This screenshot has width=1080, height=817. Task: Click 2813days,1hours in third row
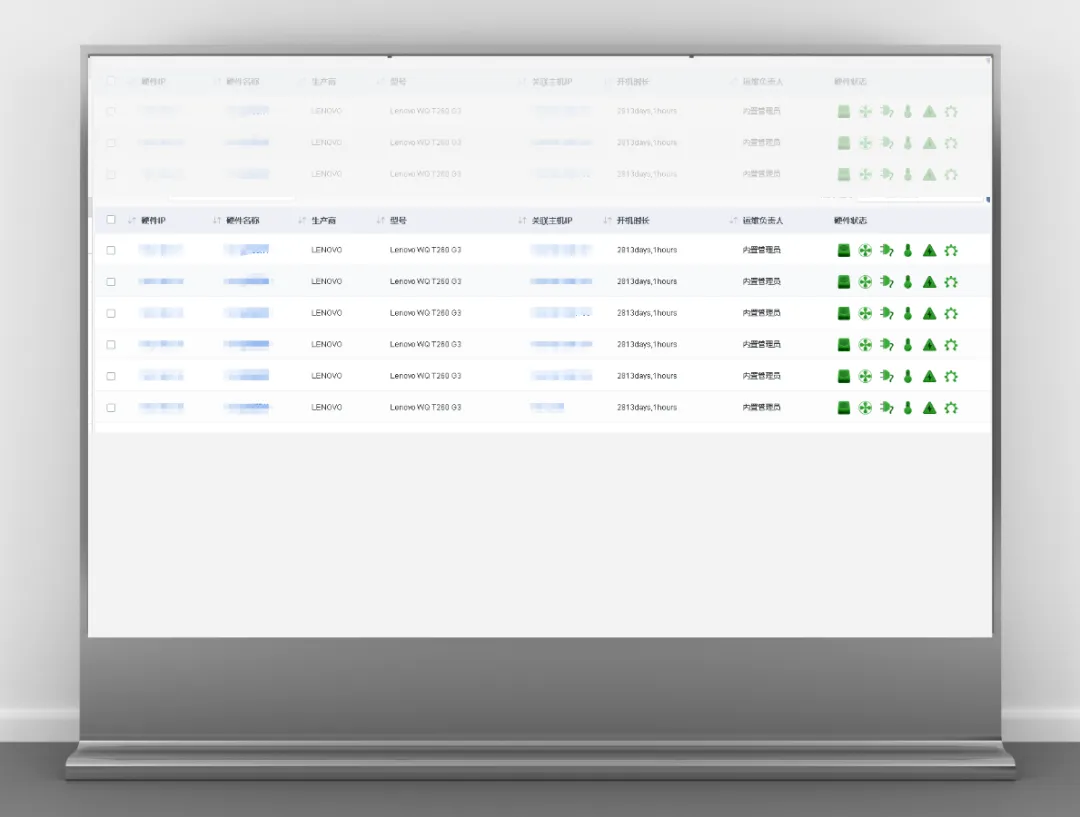pos(647,313)
